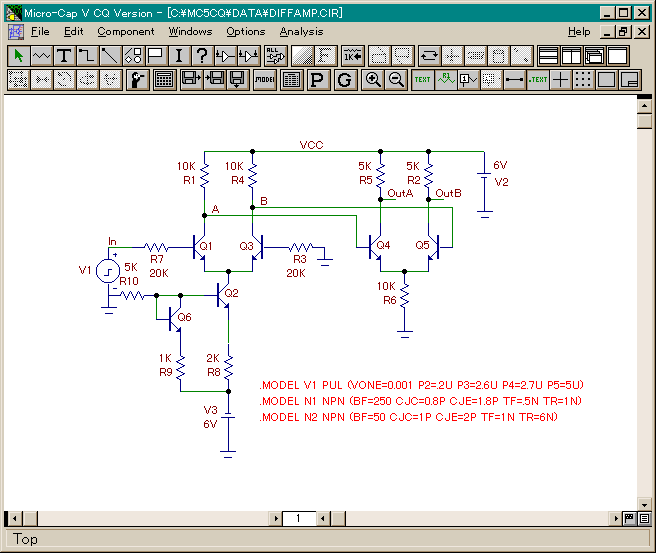Click the horizontal scrollbar right arrow
656x553 pixels.
coord(614,518)
